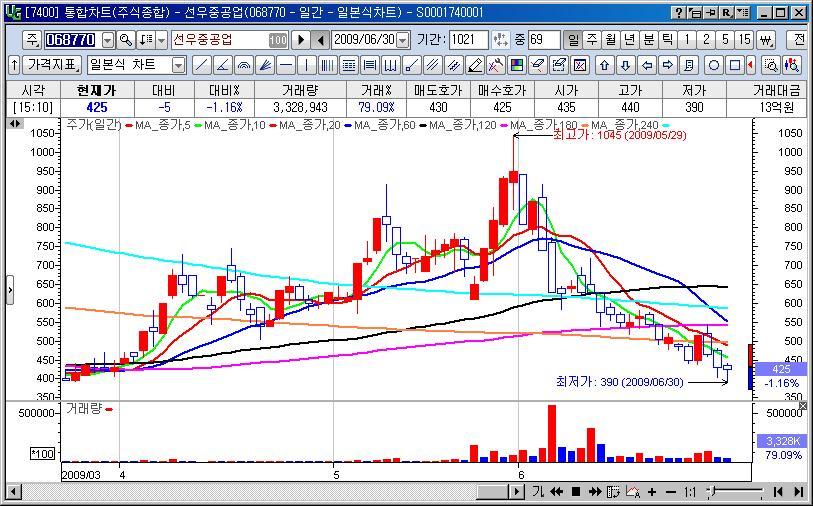This screenshot has height=506, width=813.
Task: Select the parallel diagonal lines tool
Action: click(433, 65)
